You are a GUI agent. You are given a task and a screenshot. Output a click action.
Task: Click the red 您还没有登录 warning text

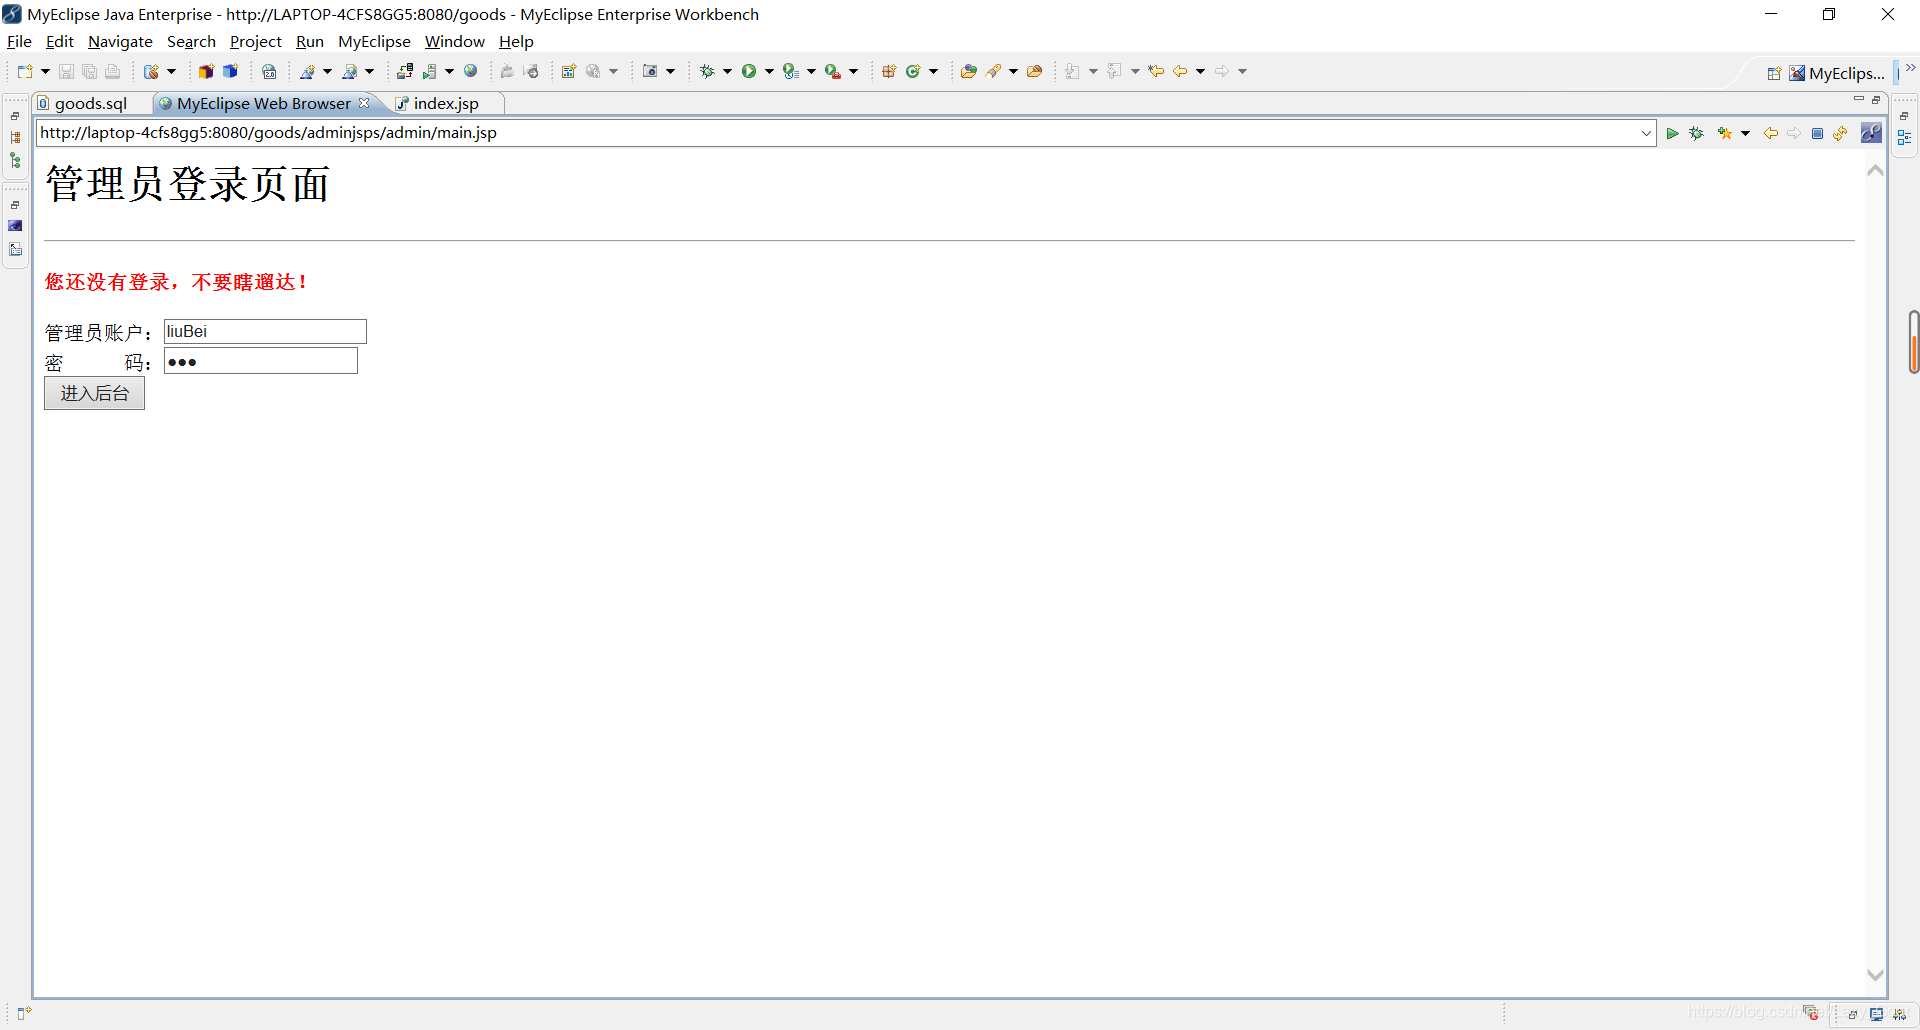click(176, 282)
